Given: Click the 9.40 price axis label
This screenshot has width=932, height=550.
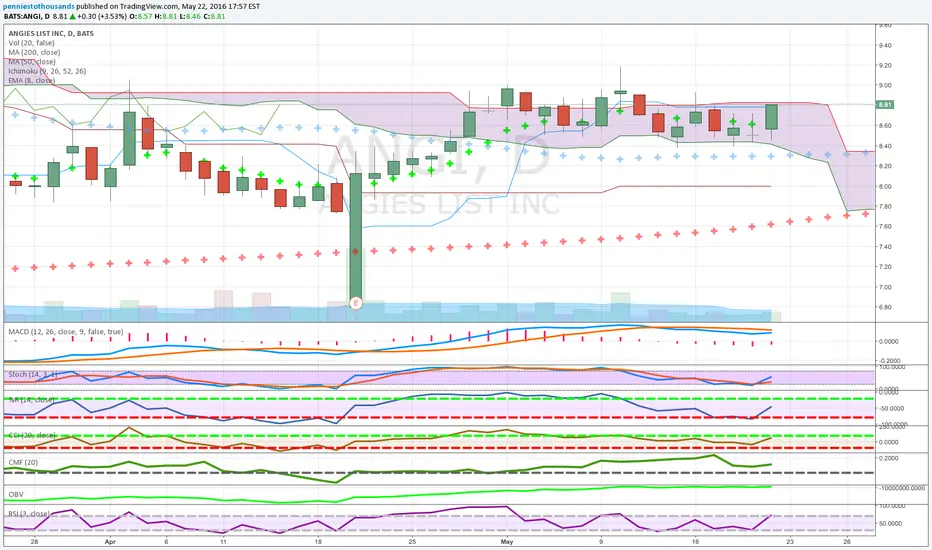Looking at the screenshot, I should [884, 45].
